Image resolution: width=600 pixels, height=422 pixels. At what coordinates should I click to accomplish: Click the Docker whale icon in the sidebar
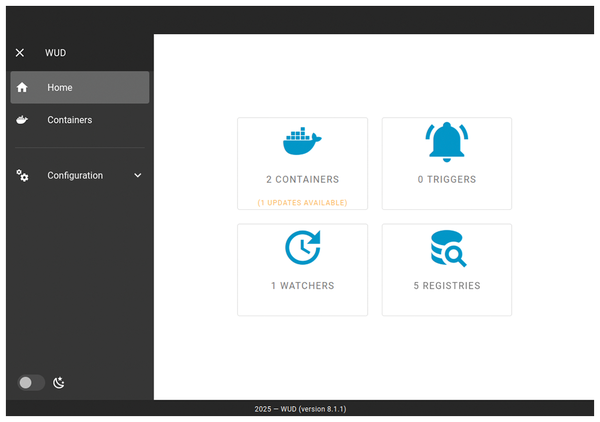pyautogui.click(x=22, y=120)
